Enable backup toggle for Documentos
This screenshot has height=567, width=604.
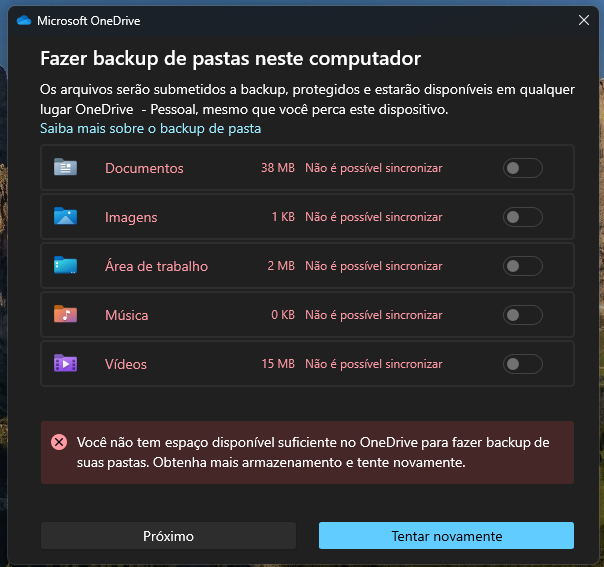[522, 168]
